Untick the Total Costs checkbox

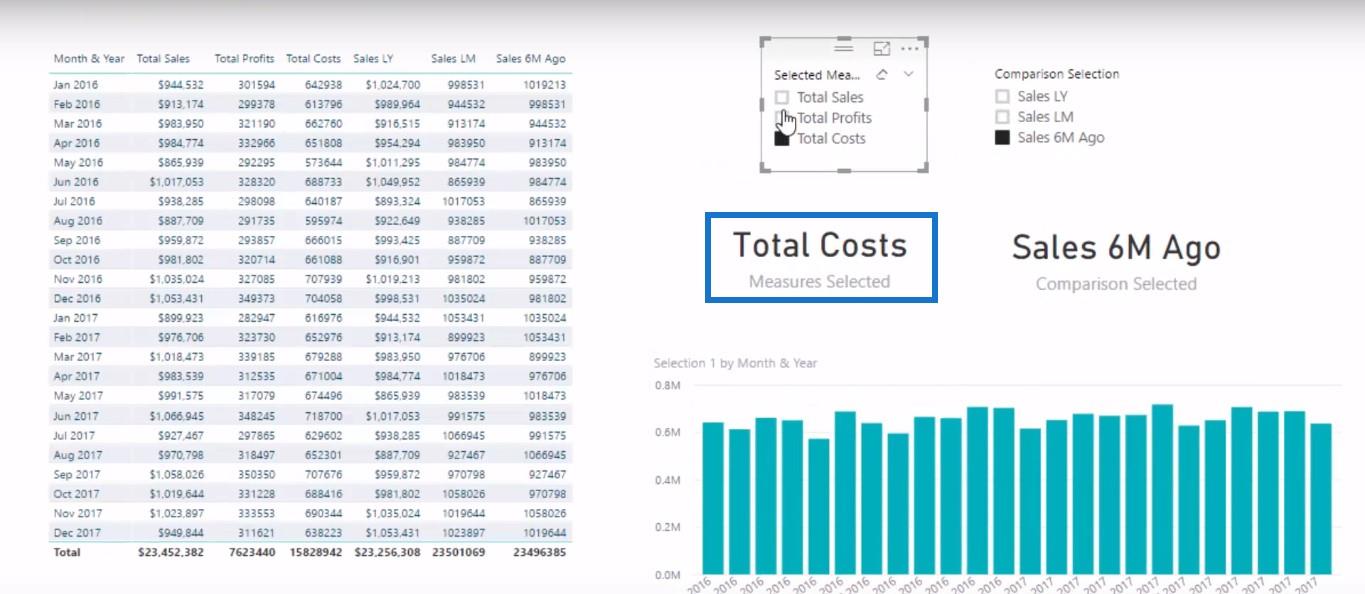[782, 139]
